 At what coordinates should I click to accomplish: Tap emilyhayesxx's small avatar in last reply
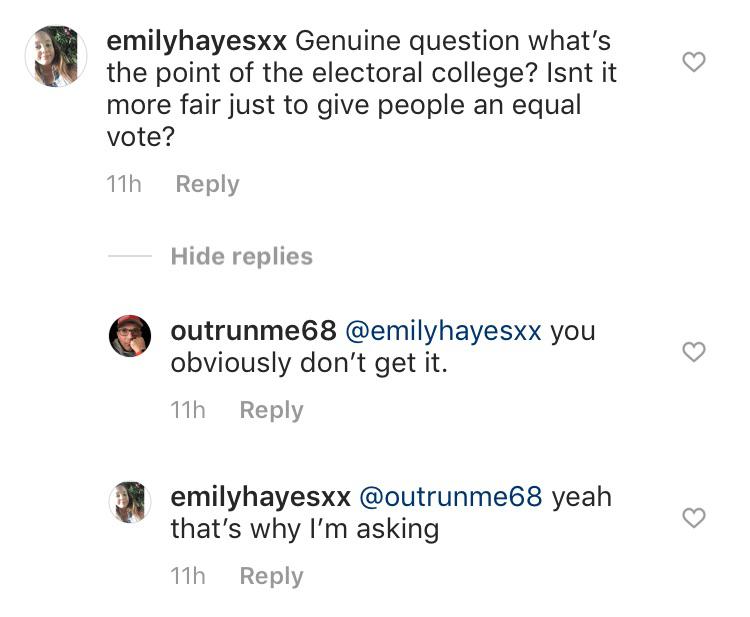click(130, 502)
